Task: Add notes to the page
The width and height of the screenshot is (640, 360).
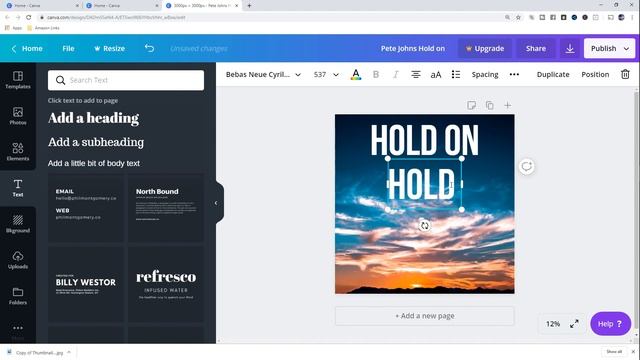Action: coord(471,105)
